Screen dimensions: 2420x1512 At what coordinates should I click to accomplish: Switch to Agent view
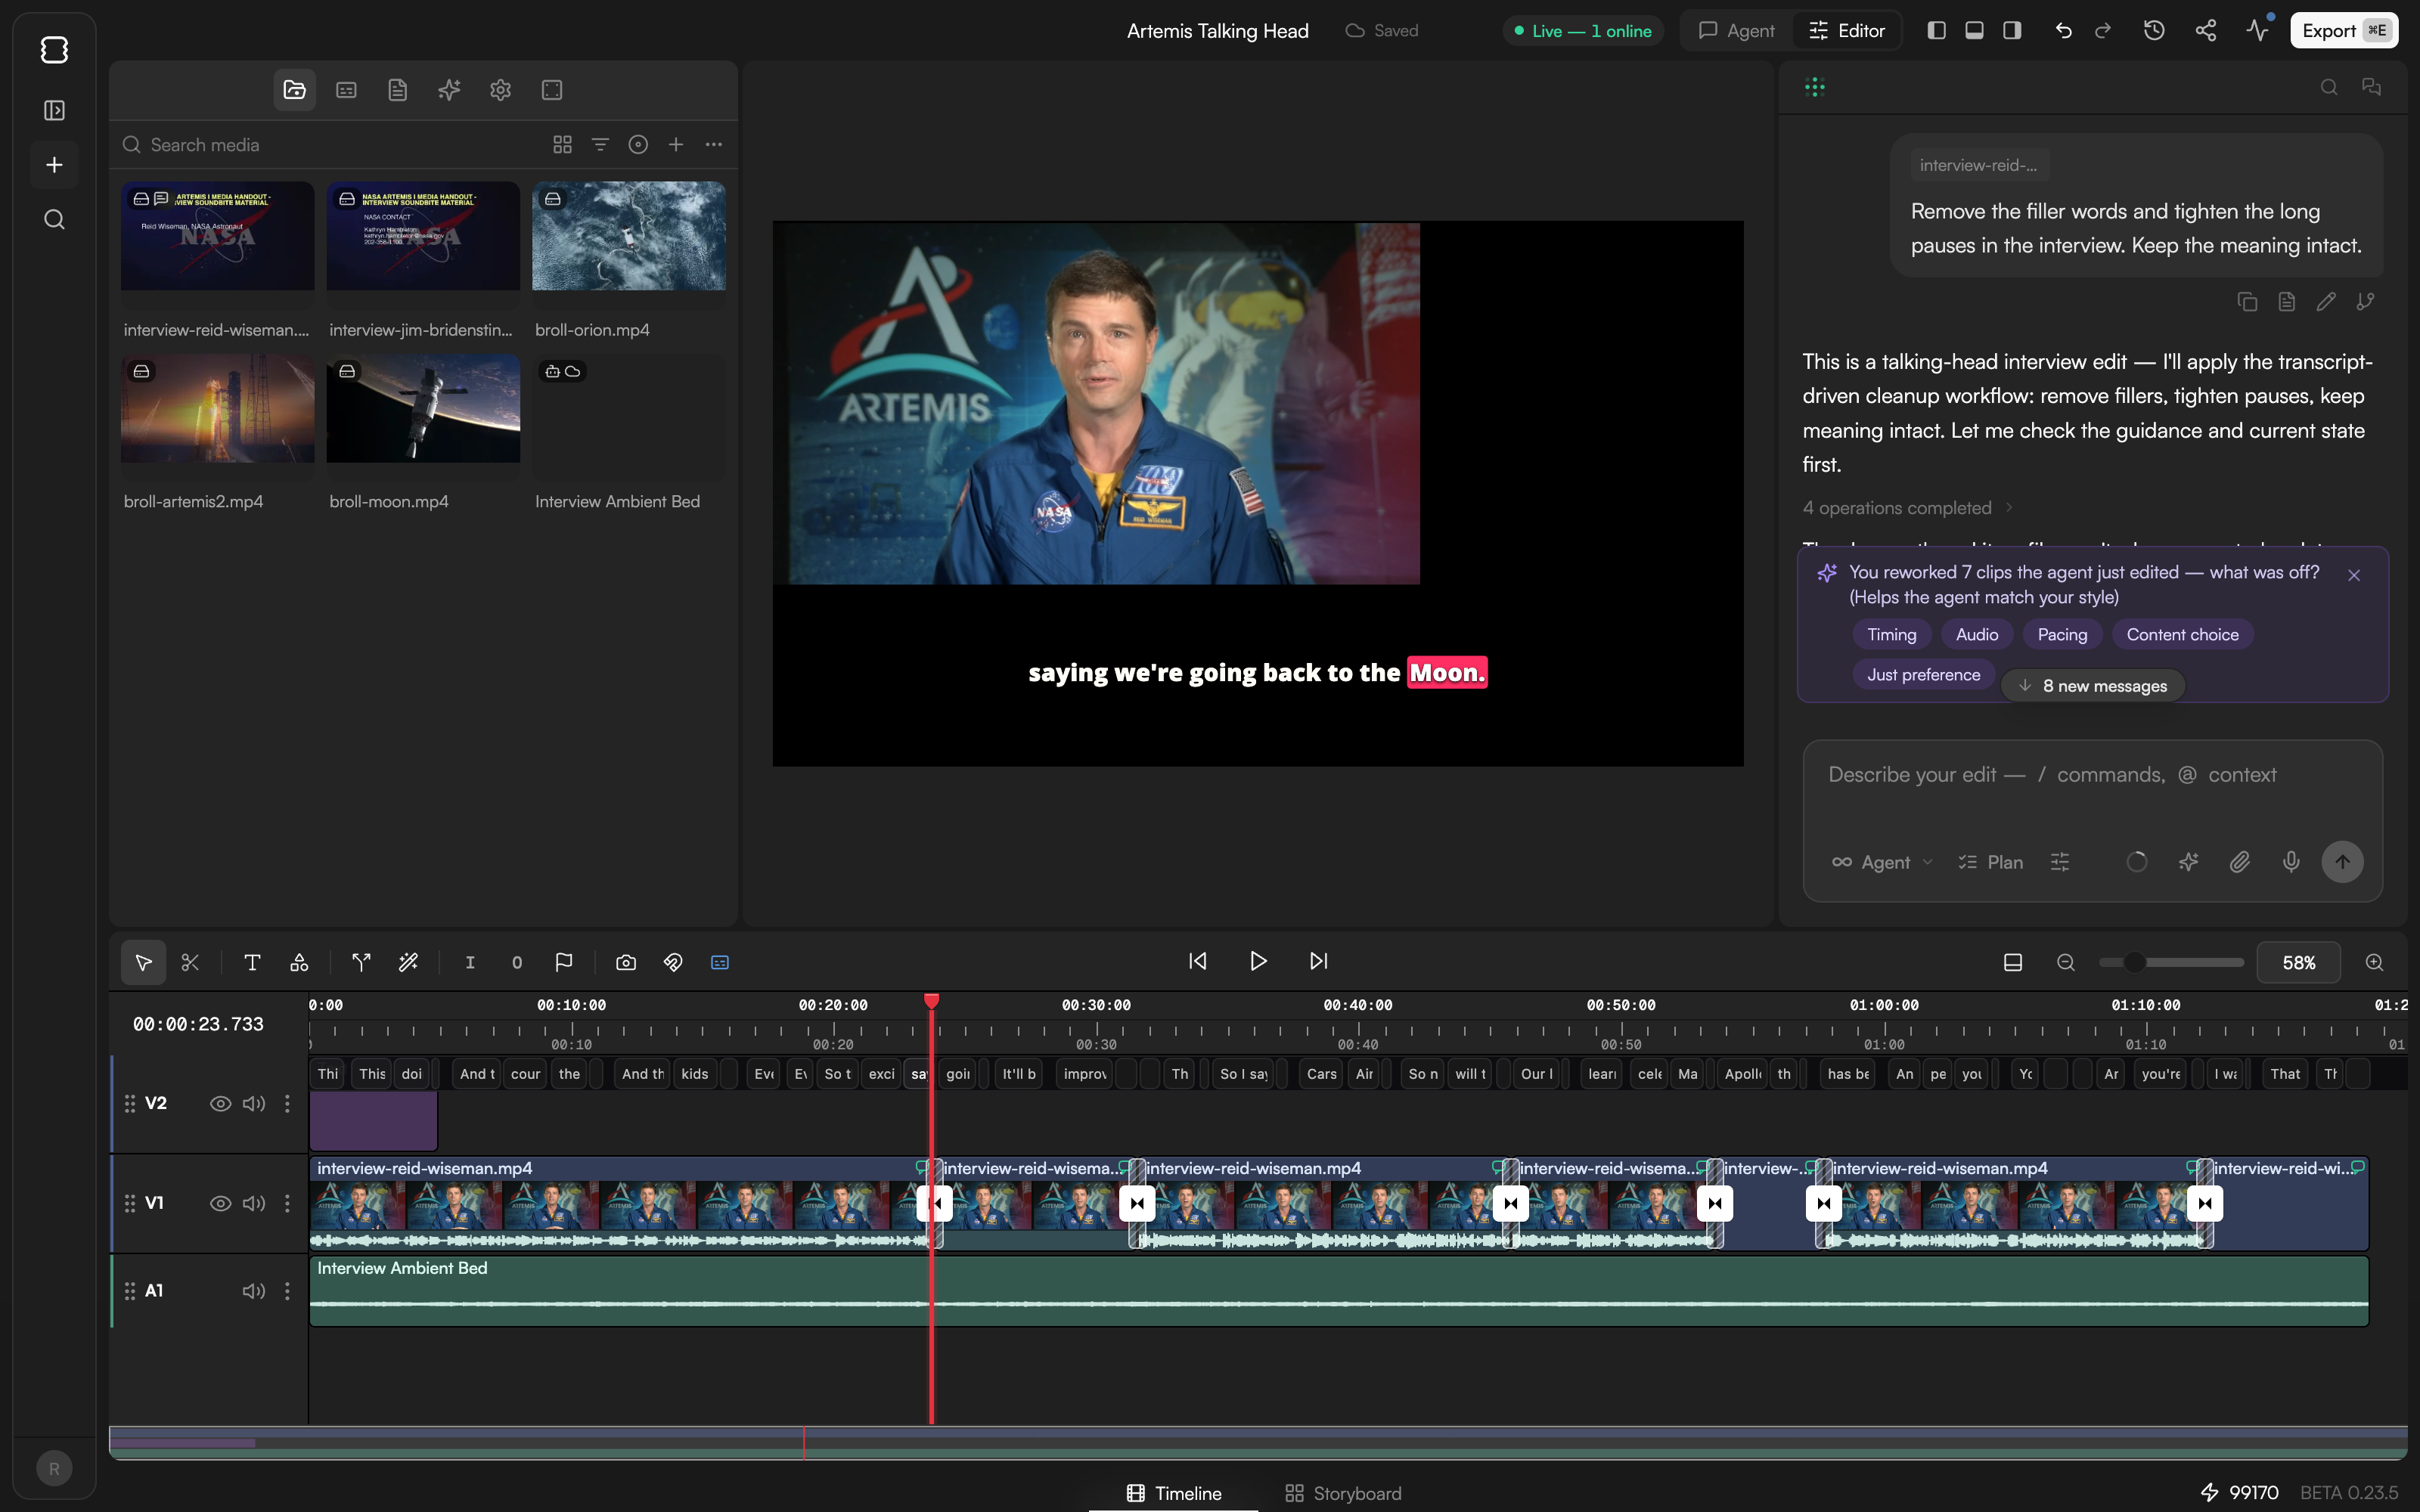pos(1737,31)
